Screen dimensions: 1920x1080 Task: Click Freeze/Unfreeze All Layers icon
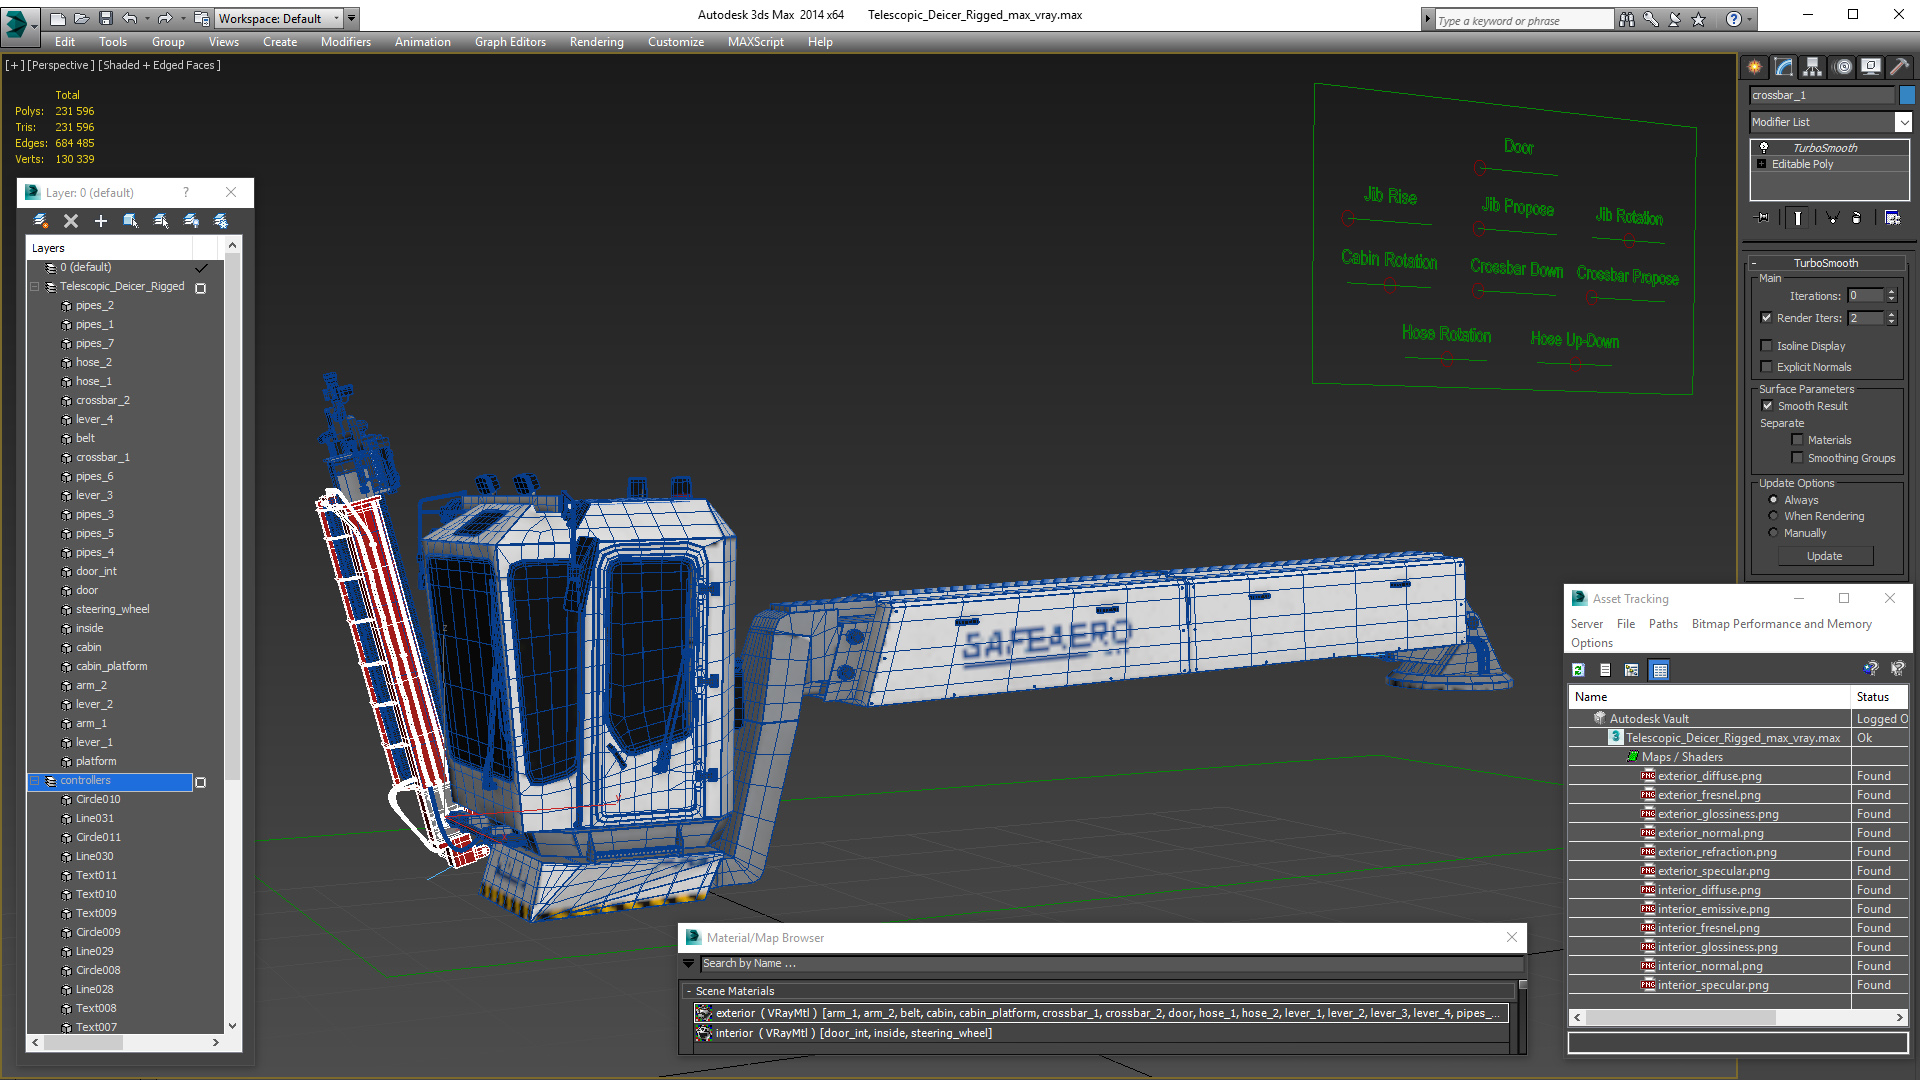click(221, 221)
